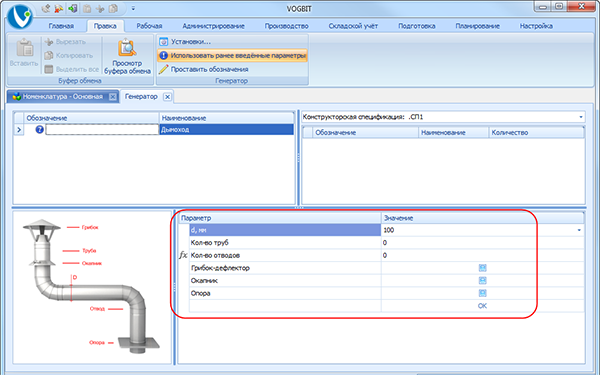Click the paste icon in quick access toolbar
The width and height of the screenshot is (600, 375).
pos(87,8)
